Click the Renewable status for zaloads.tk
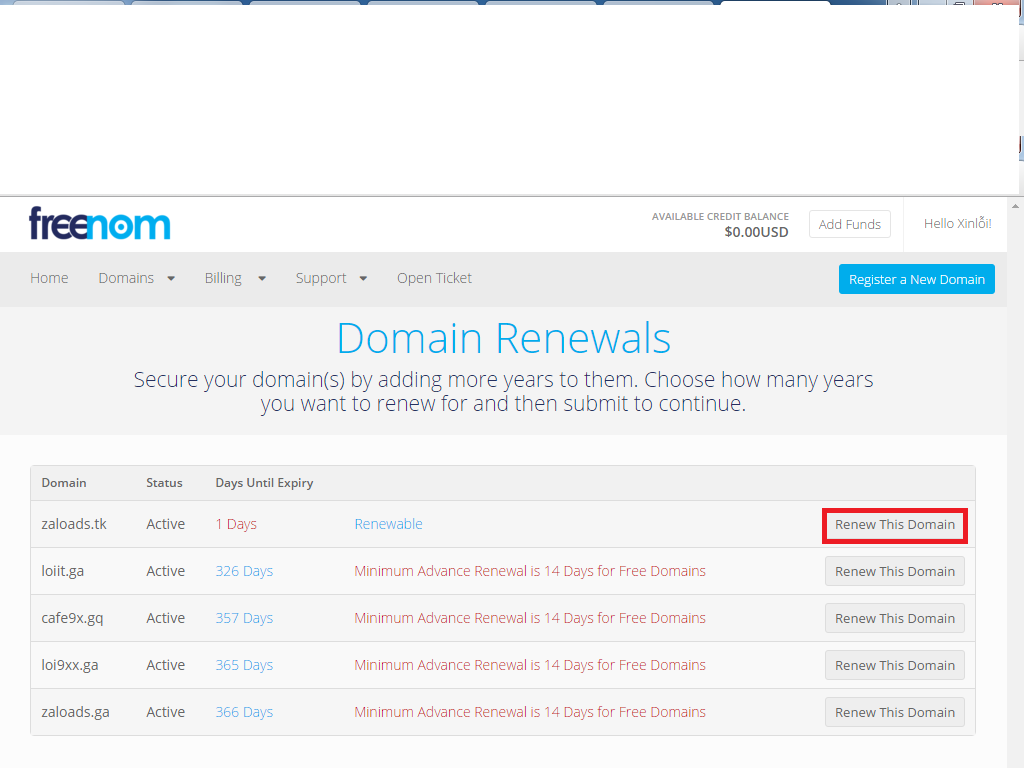1024x768 pixels. click(388, 524)
